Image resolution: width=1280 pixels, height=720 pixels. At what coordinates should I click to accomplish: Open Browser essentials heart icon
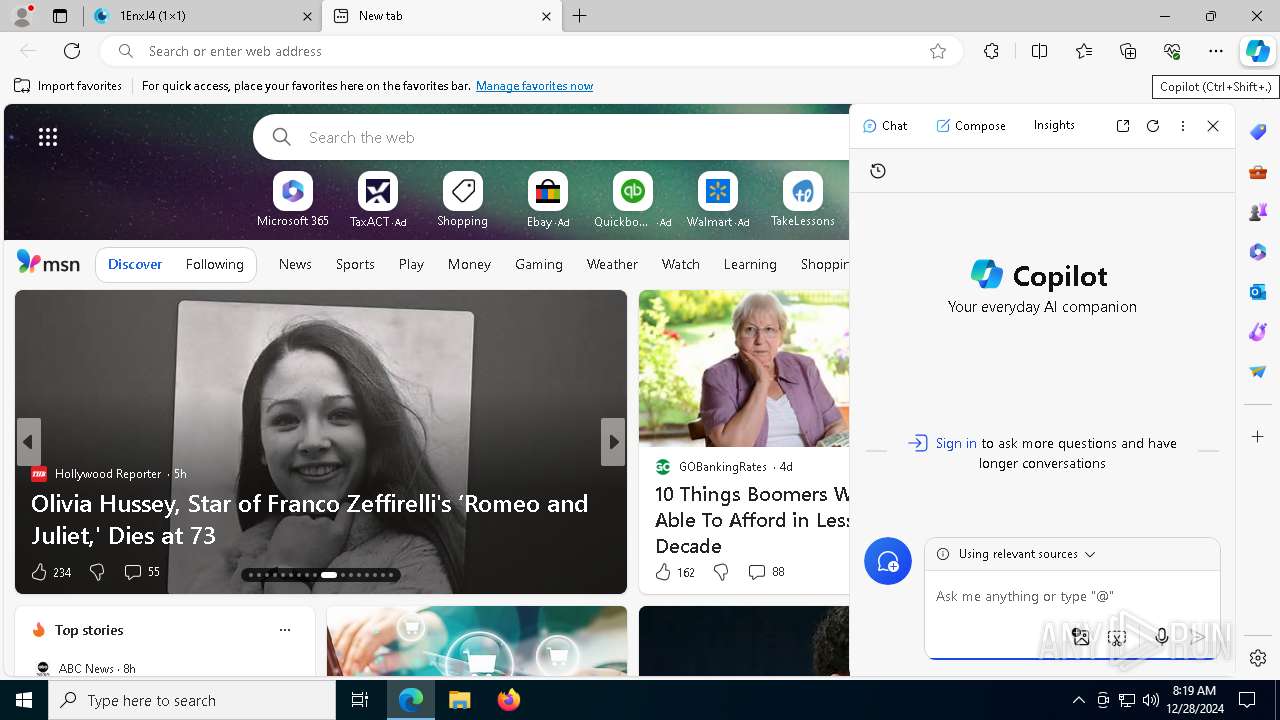(1172, 51)
